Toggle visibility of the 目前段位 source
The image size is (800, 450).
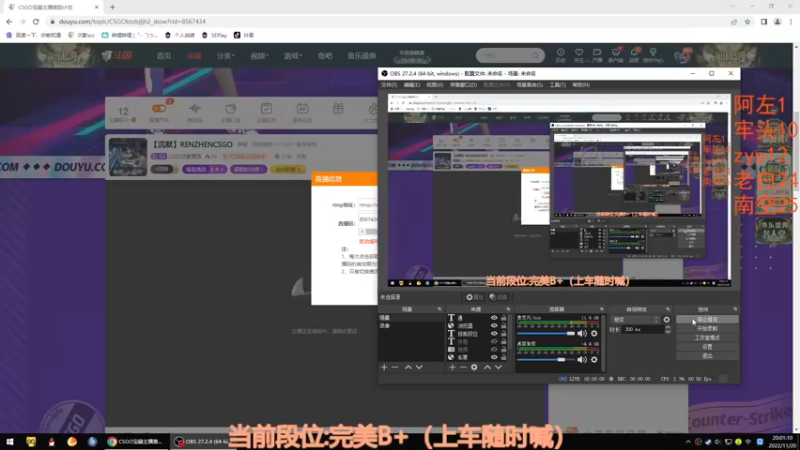[494, 334]
